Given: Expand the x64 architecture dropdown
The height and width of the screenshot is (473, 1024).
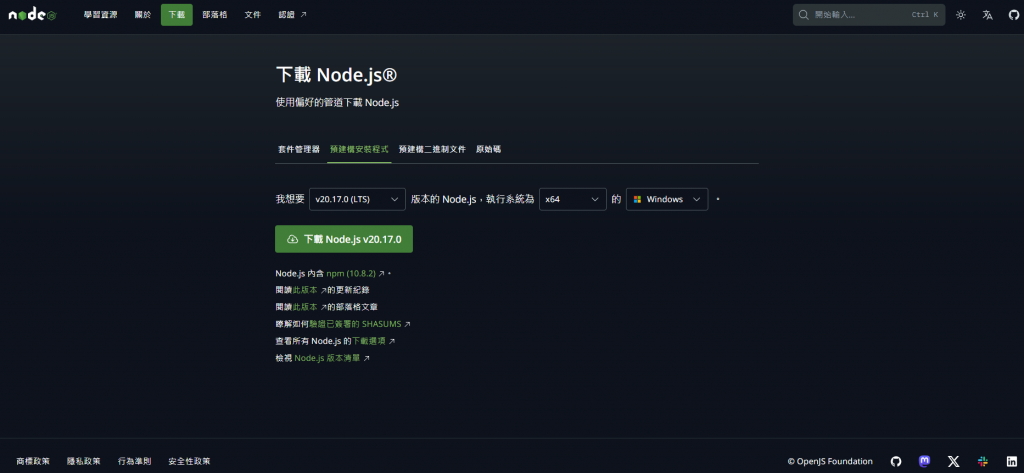Looking at the screenshot, I should tap(573, 199).
